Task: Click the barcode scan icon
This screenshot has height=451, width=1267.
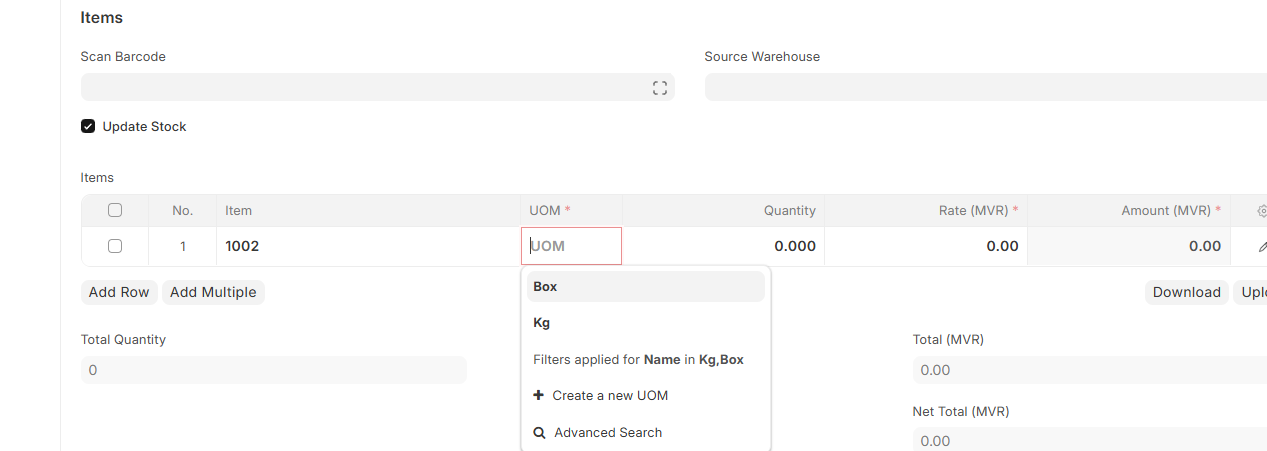Action: click(x=659, y=88)
